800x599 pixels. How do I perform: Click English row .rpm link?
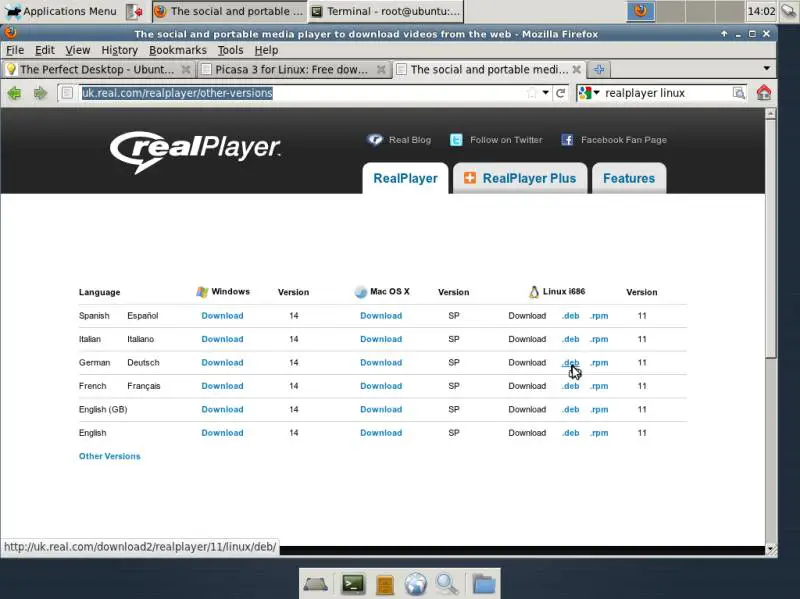[x=599, y=433]
